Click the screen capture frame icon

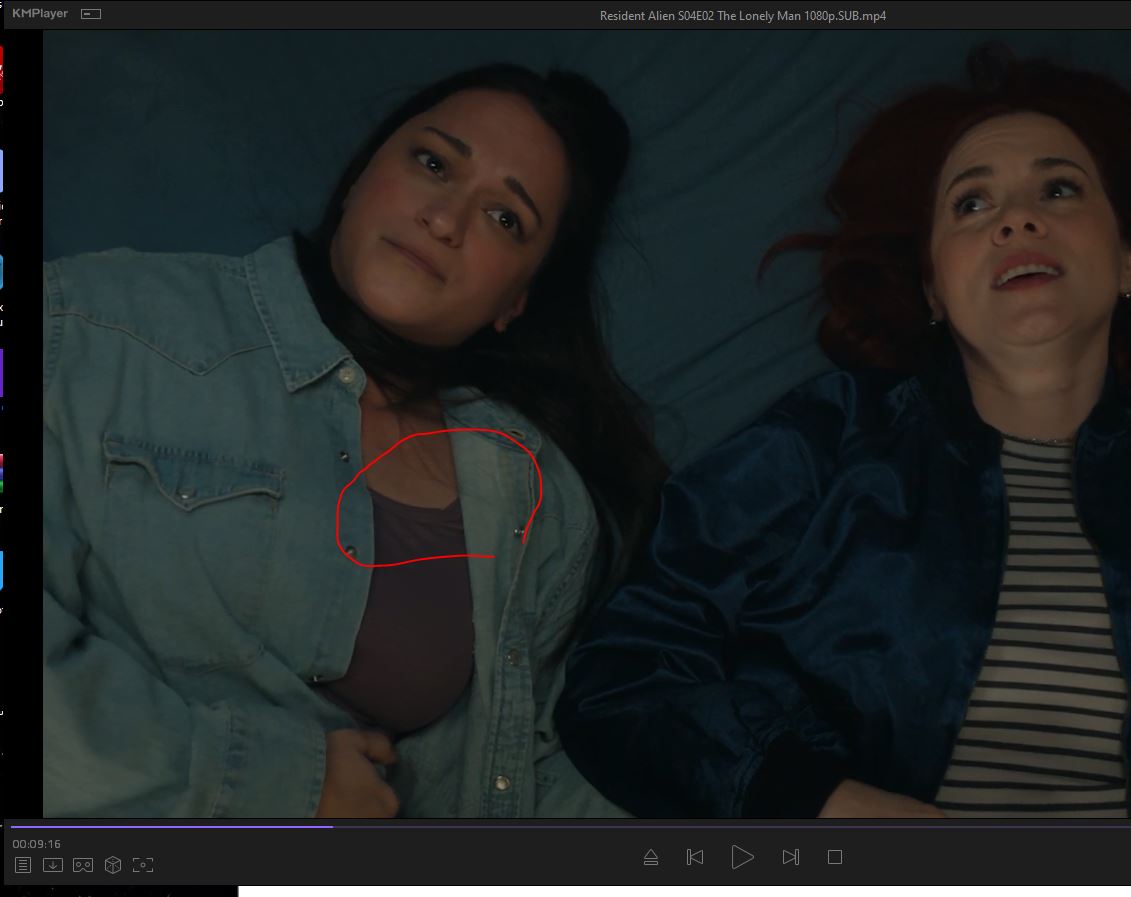pos(143,865)
